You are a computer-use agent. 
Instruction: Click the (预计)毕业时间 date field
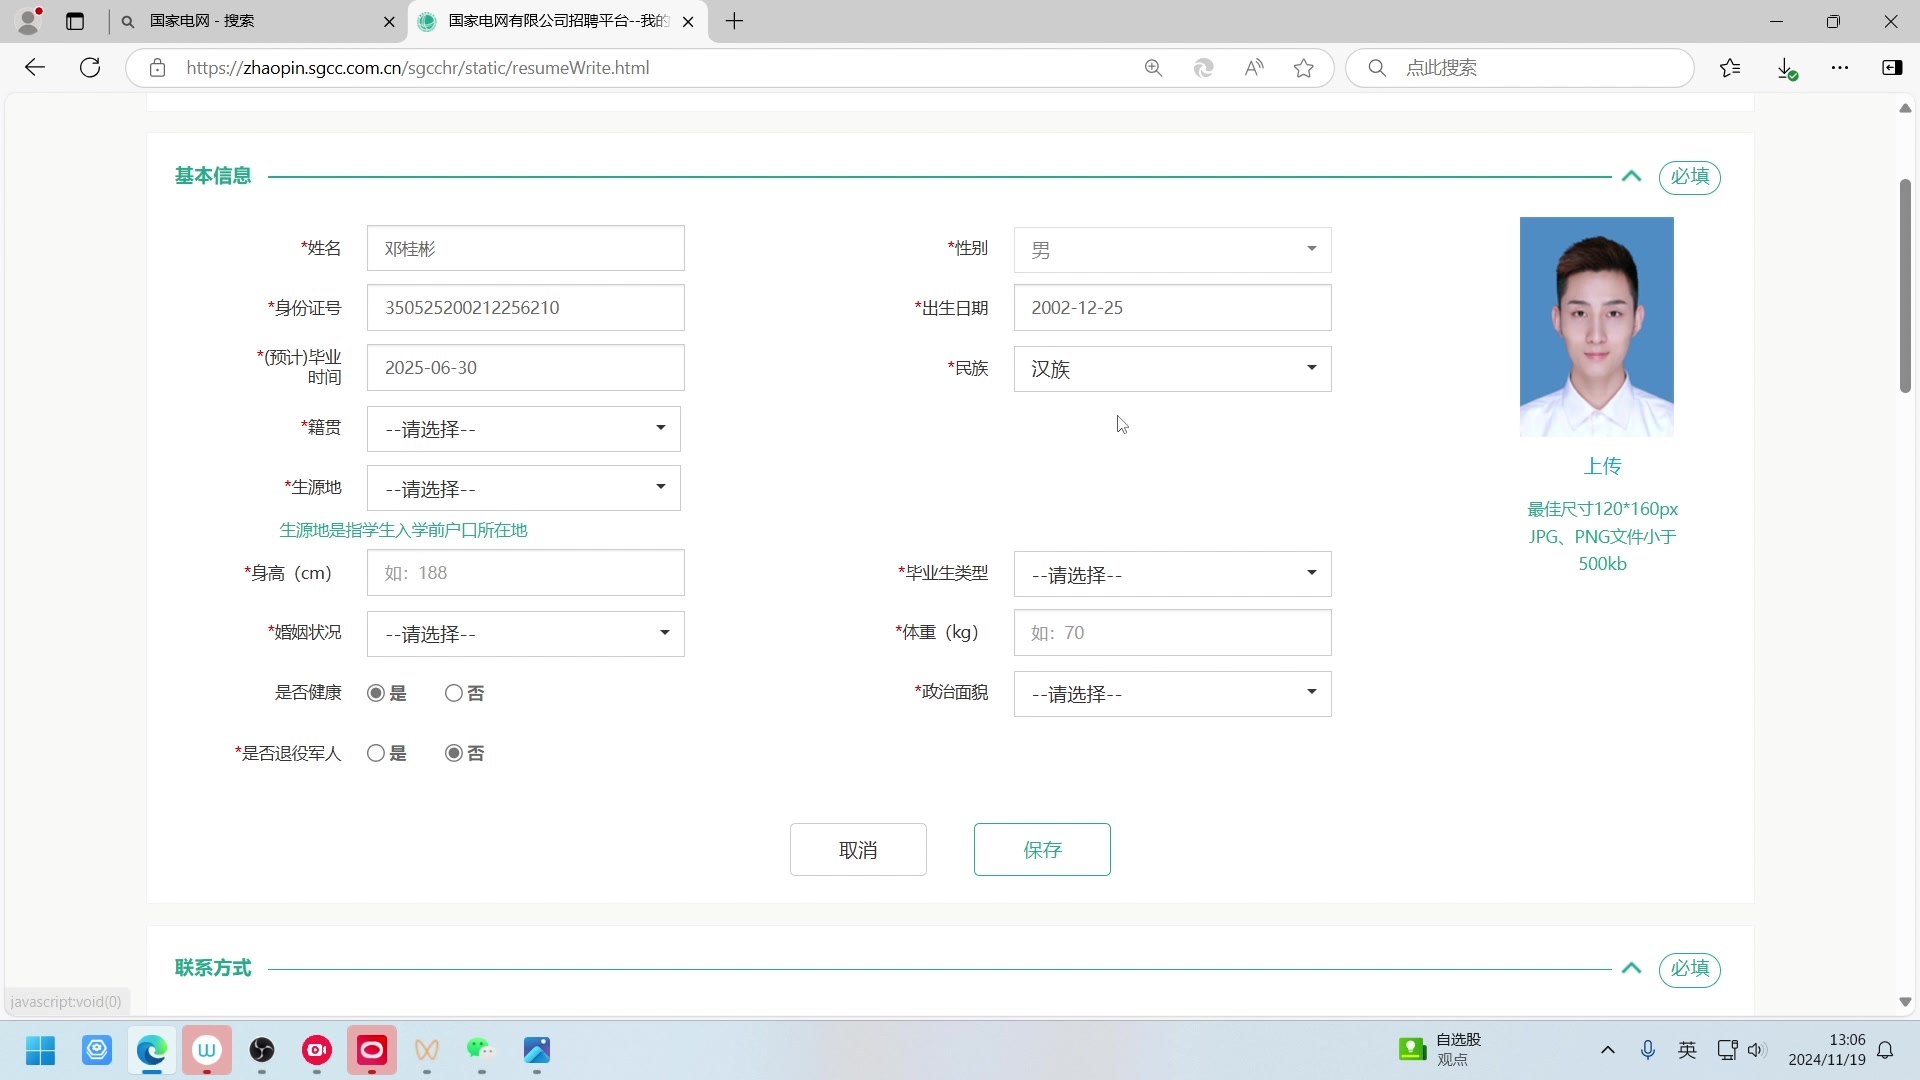pos(525,368)
